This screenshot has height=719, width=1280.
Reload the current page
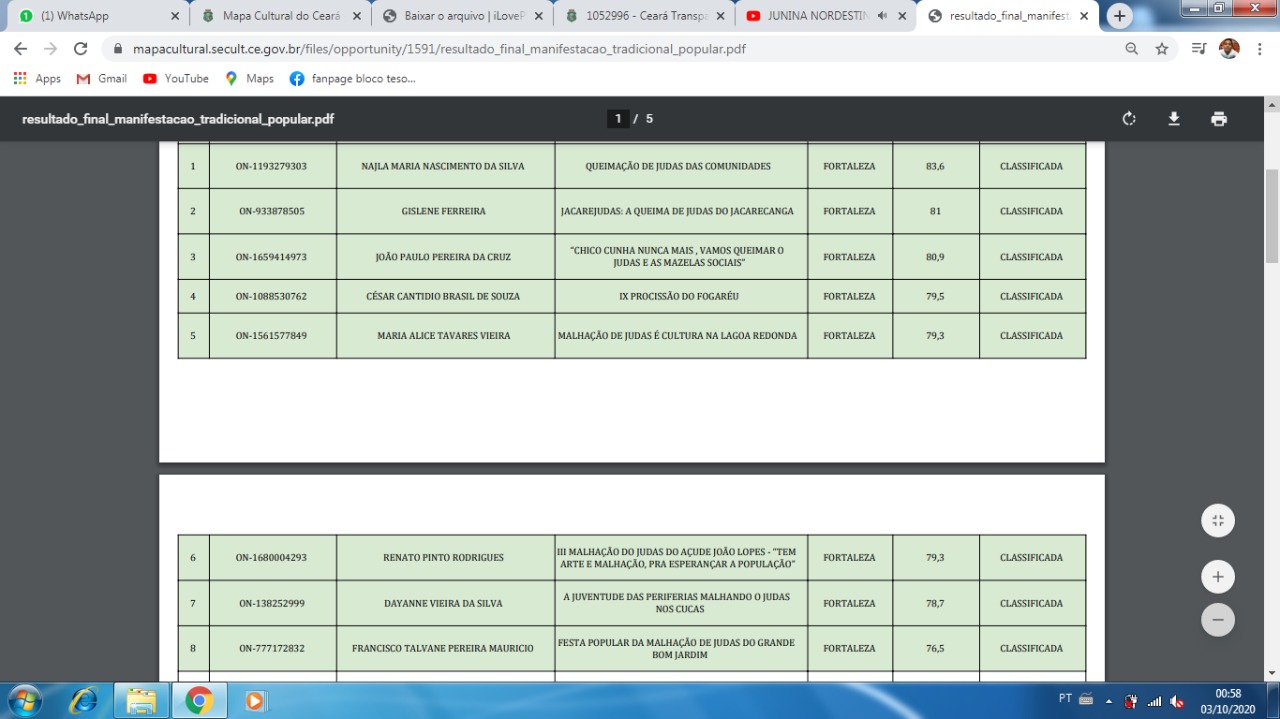pyautogui.click(x=81, y=49)
